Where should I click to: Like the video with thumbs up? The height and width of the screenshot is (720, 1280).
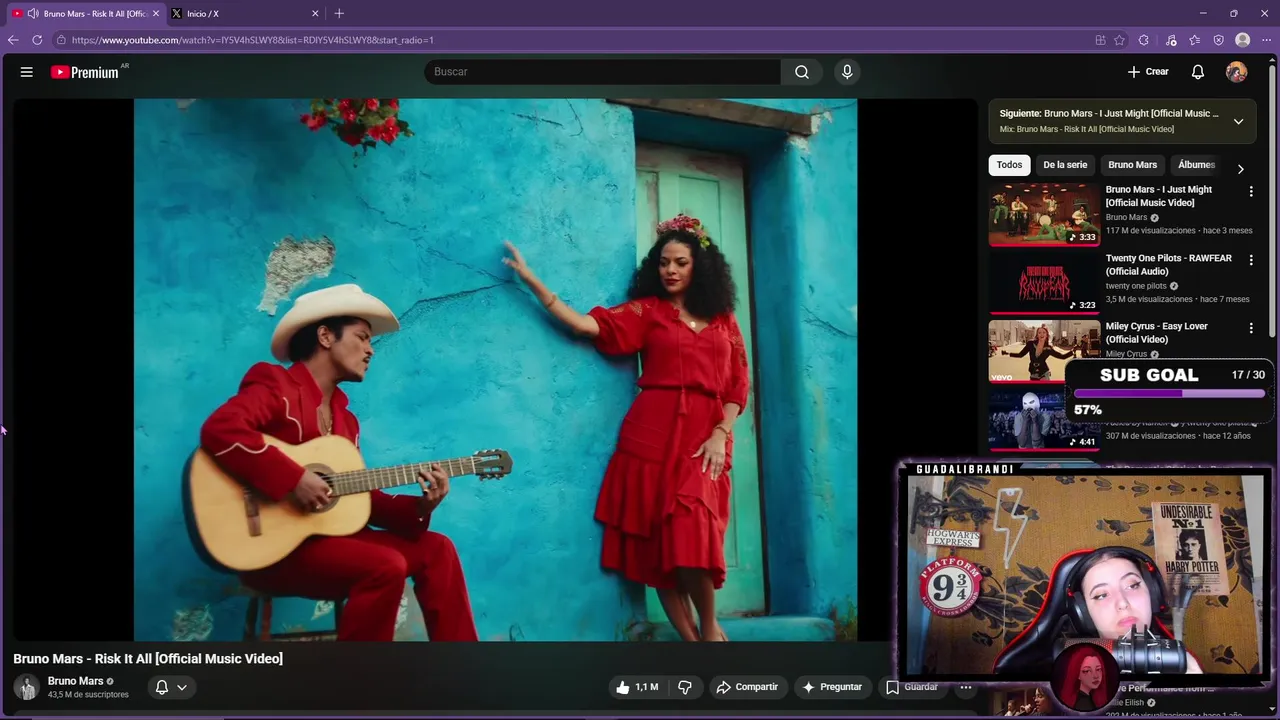637,687
